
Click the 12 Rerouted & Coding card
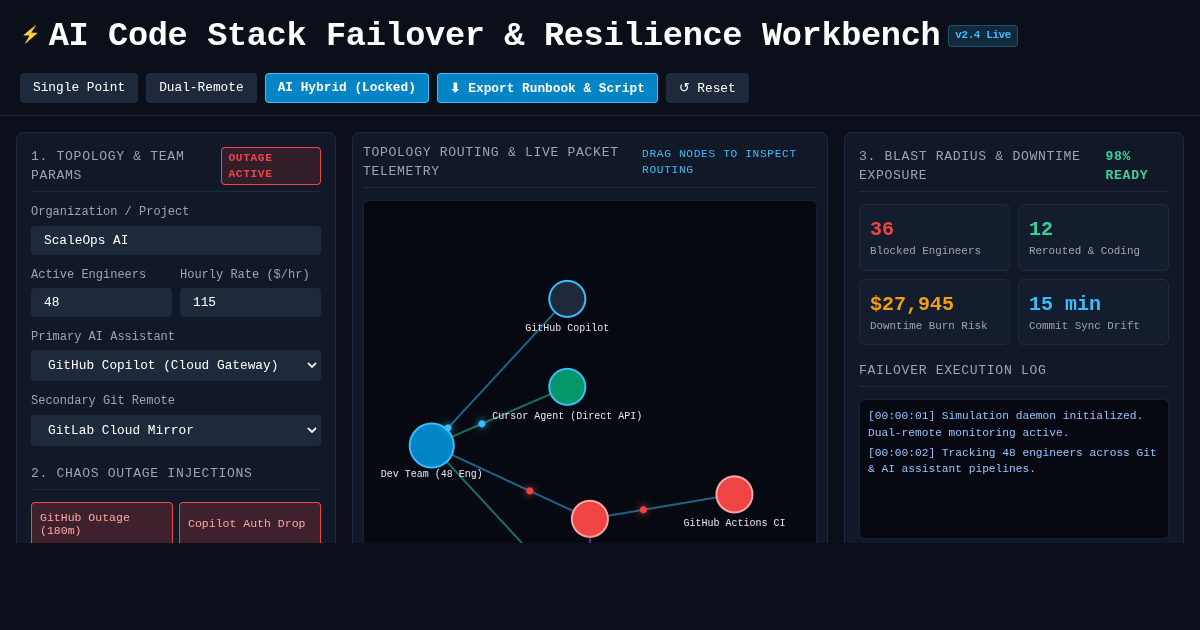1093,238
